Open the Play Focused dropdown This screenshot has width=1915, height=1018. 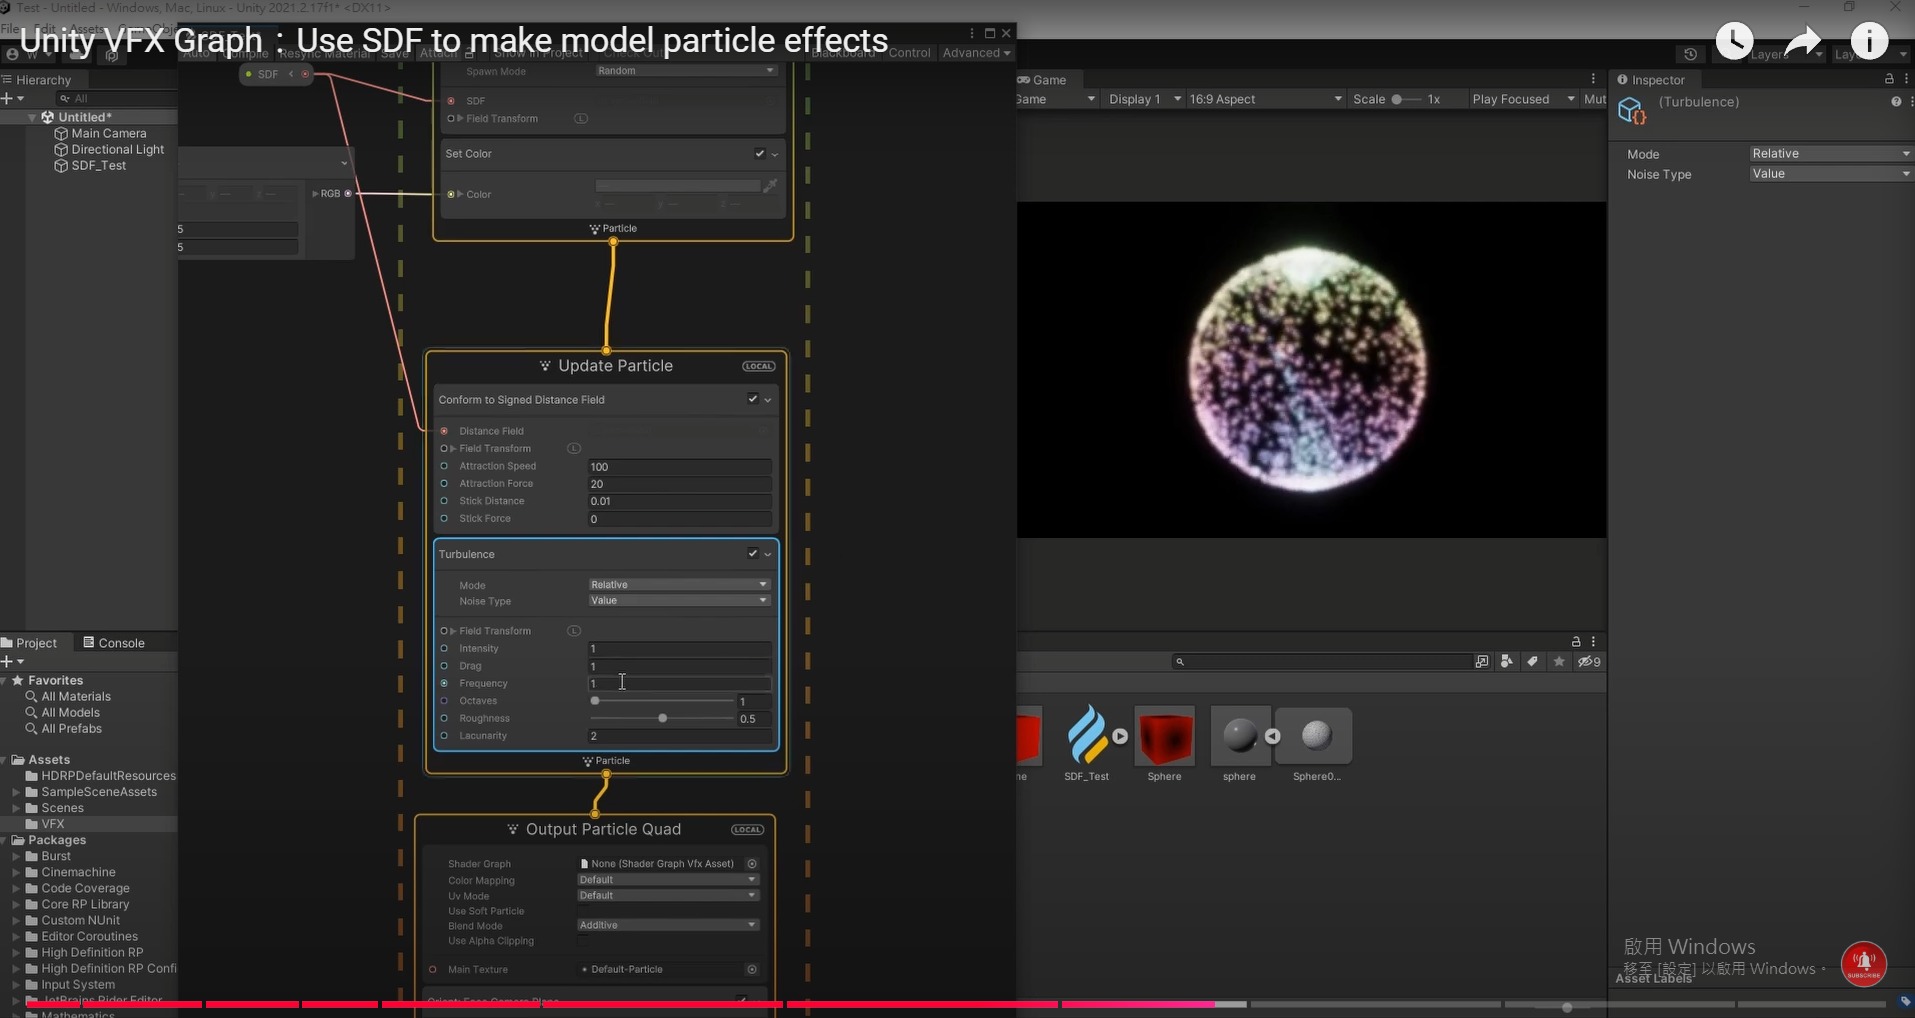tap(1523, 99)
